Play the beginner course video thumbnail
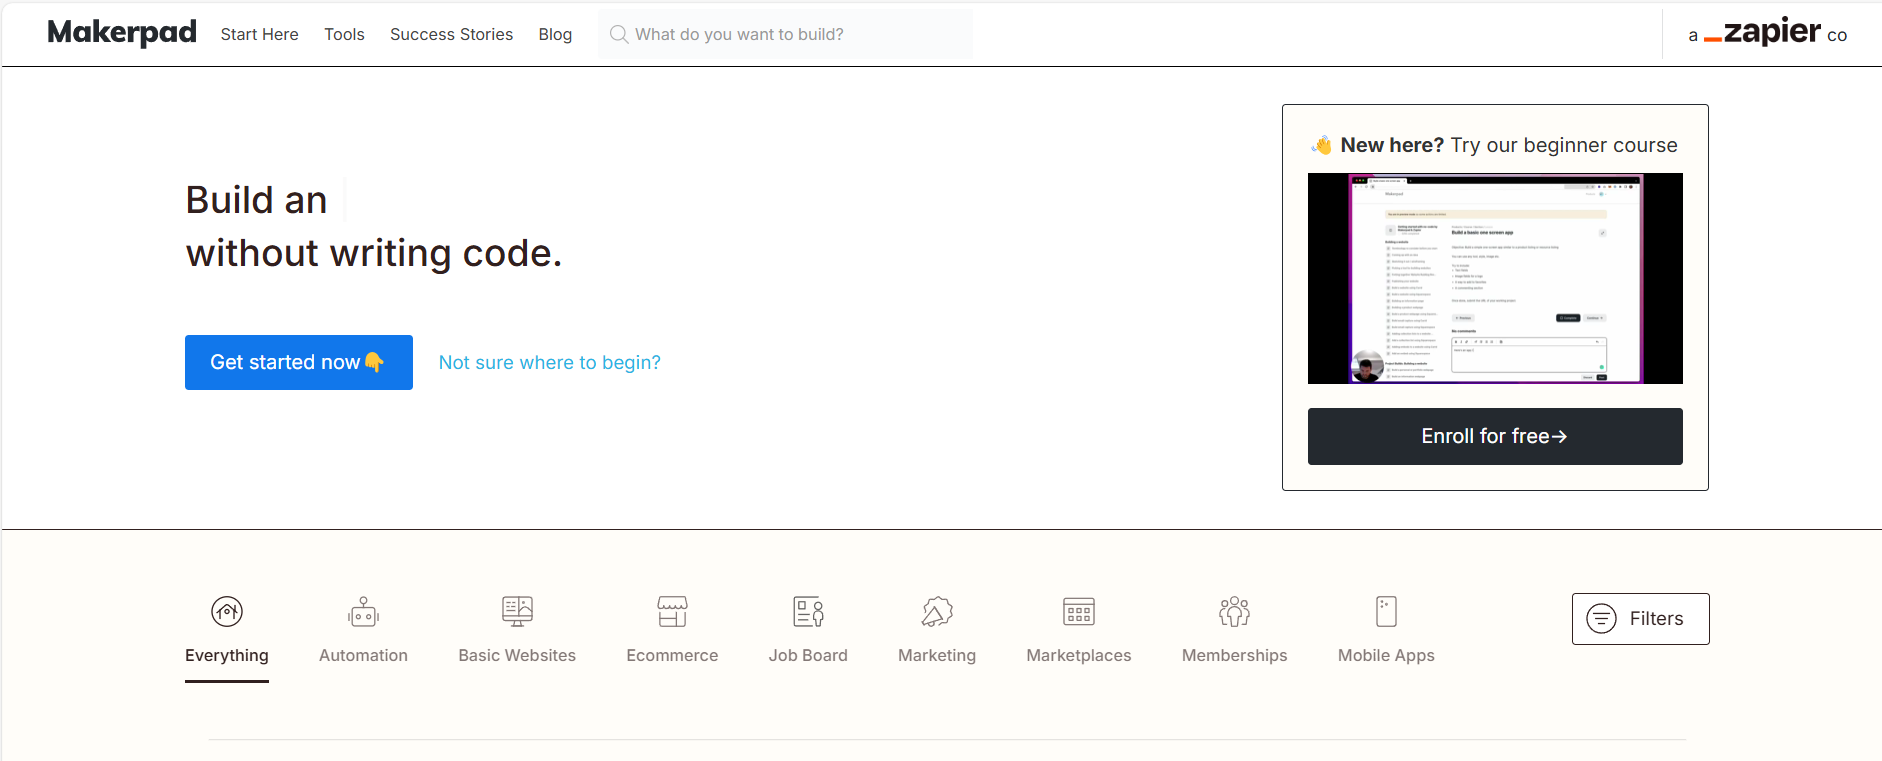The width and height of the screenshot is (1882, 761). click(x=1495, y=278)
